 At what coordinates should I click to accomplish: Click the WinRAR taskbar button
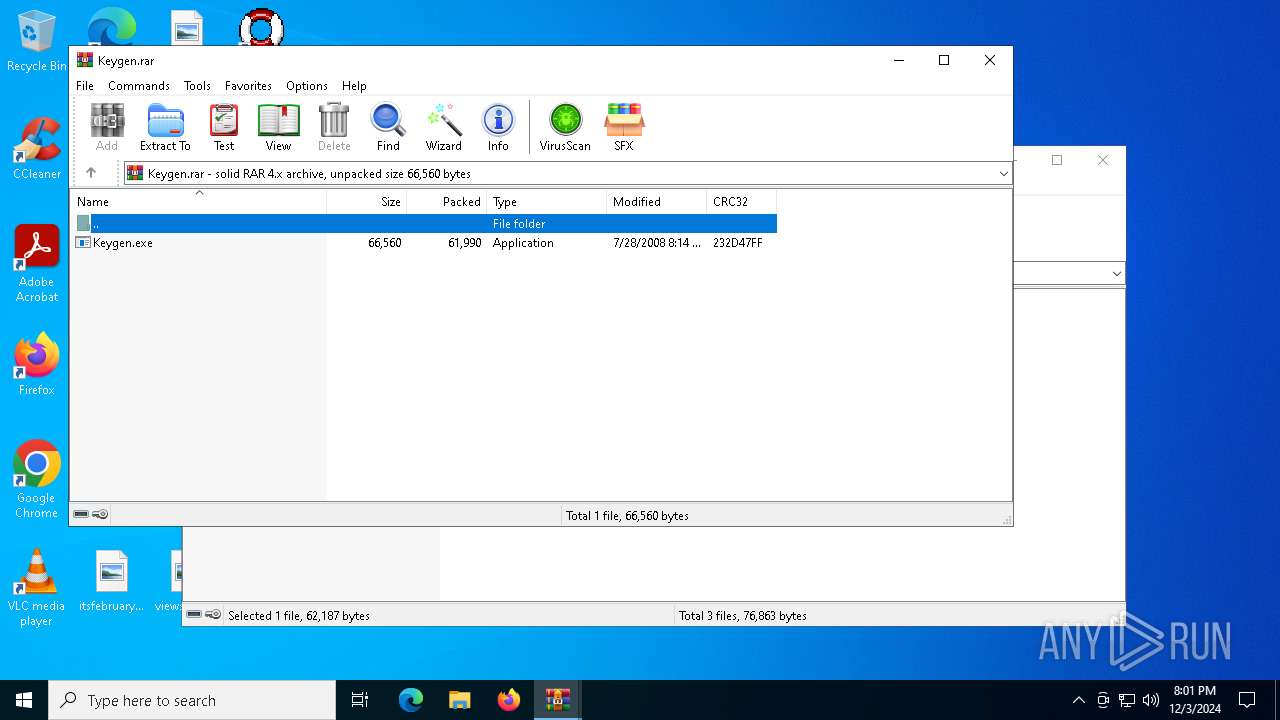coord(558,700)
